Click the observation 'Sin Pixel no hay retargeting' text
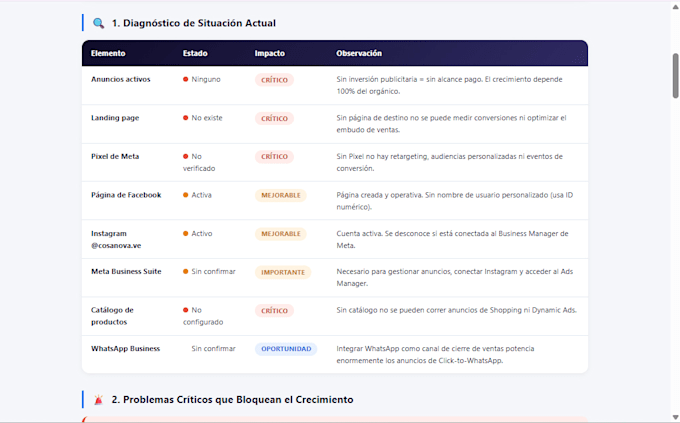This screenshot has height=423, width=680. pos(449,162)
